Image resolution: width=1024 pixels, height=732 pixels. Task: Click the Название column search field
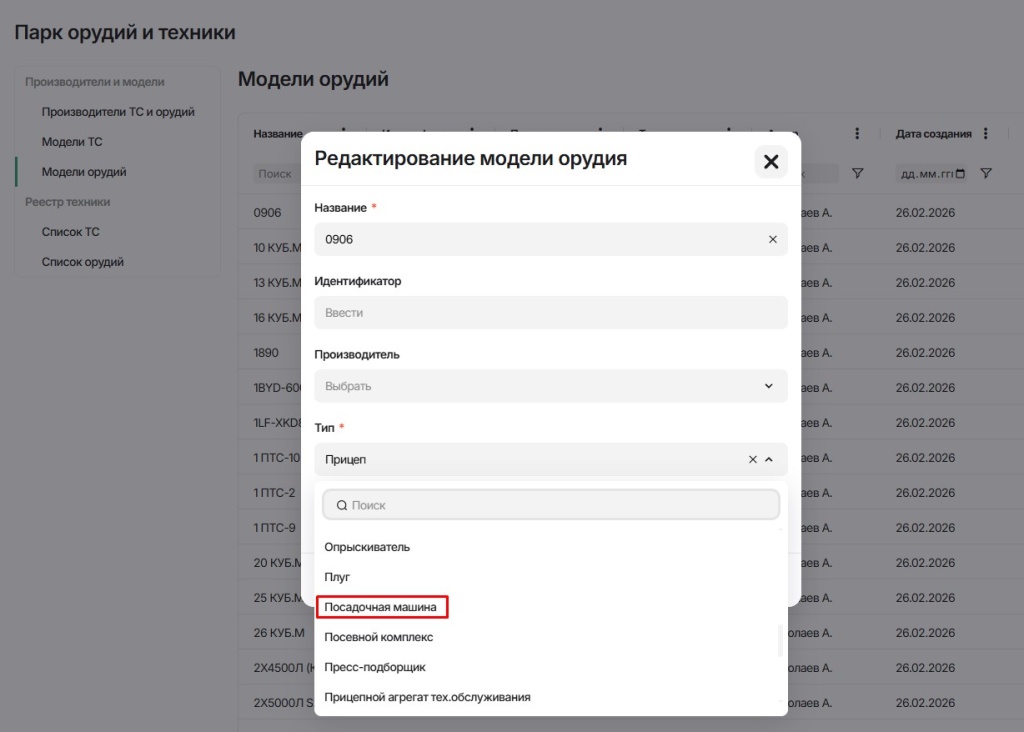[x=277, y=174]
